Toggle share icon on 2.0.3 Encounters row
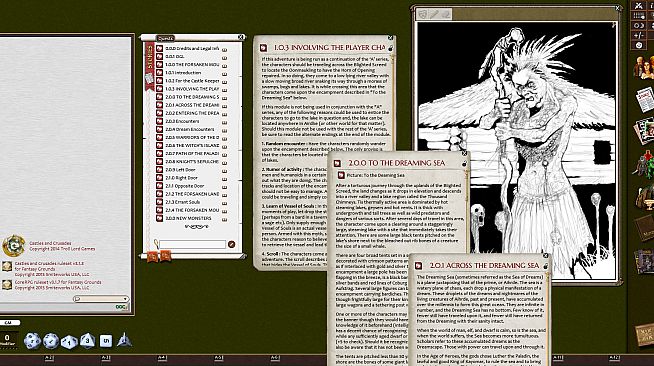The image size is (654, 366). tap(224, 122)
